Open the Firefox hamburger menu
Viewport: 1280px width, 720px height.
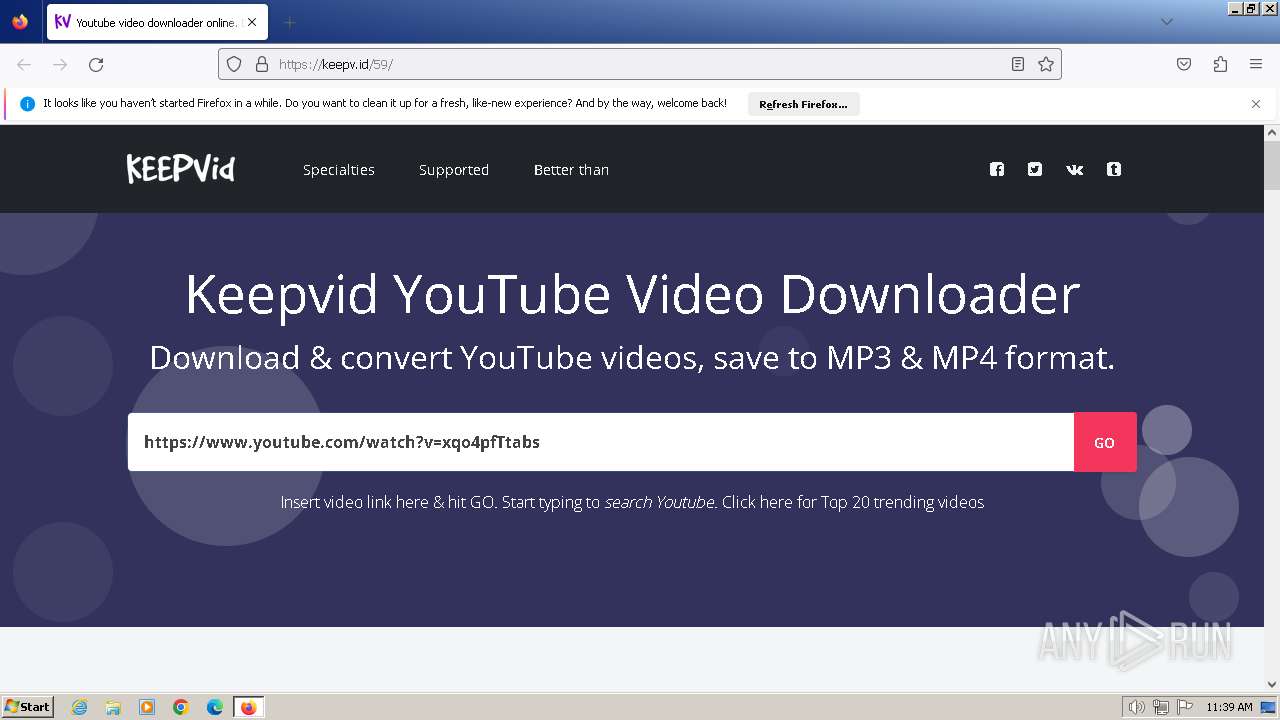pyautogui.click(x=1256, y=64)
